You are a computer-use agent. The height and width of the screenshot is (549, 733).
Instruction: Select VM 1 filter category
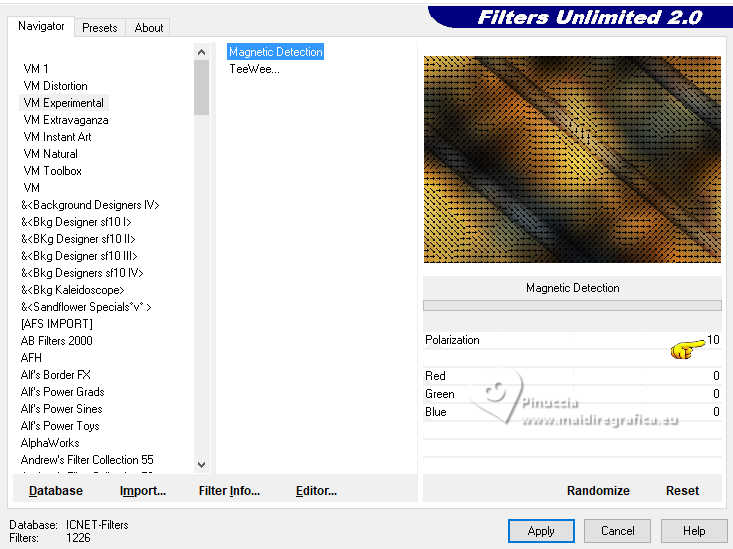pyautogui.click(x=36, y=69)
